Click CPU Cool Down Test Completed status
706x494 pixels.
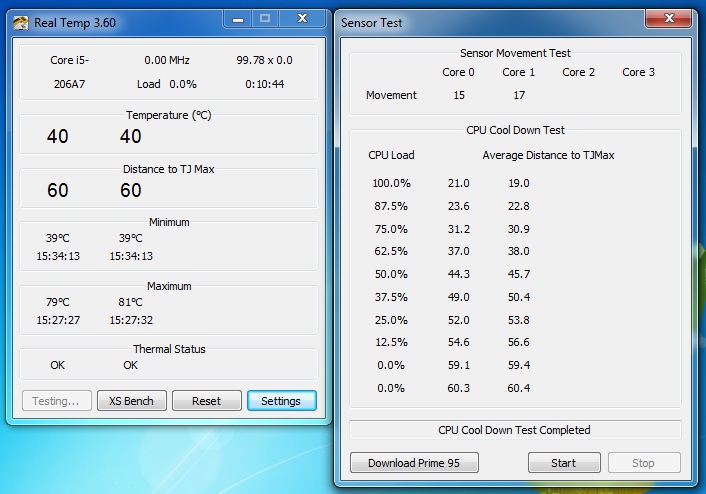coord(515,430)
